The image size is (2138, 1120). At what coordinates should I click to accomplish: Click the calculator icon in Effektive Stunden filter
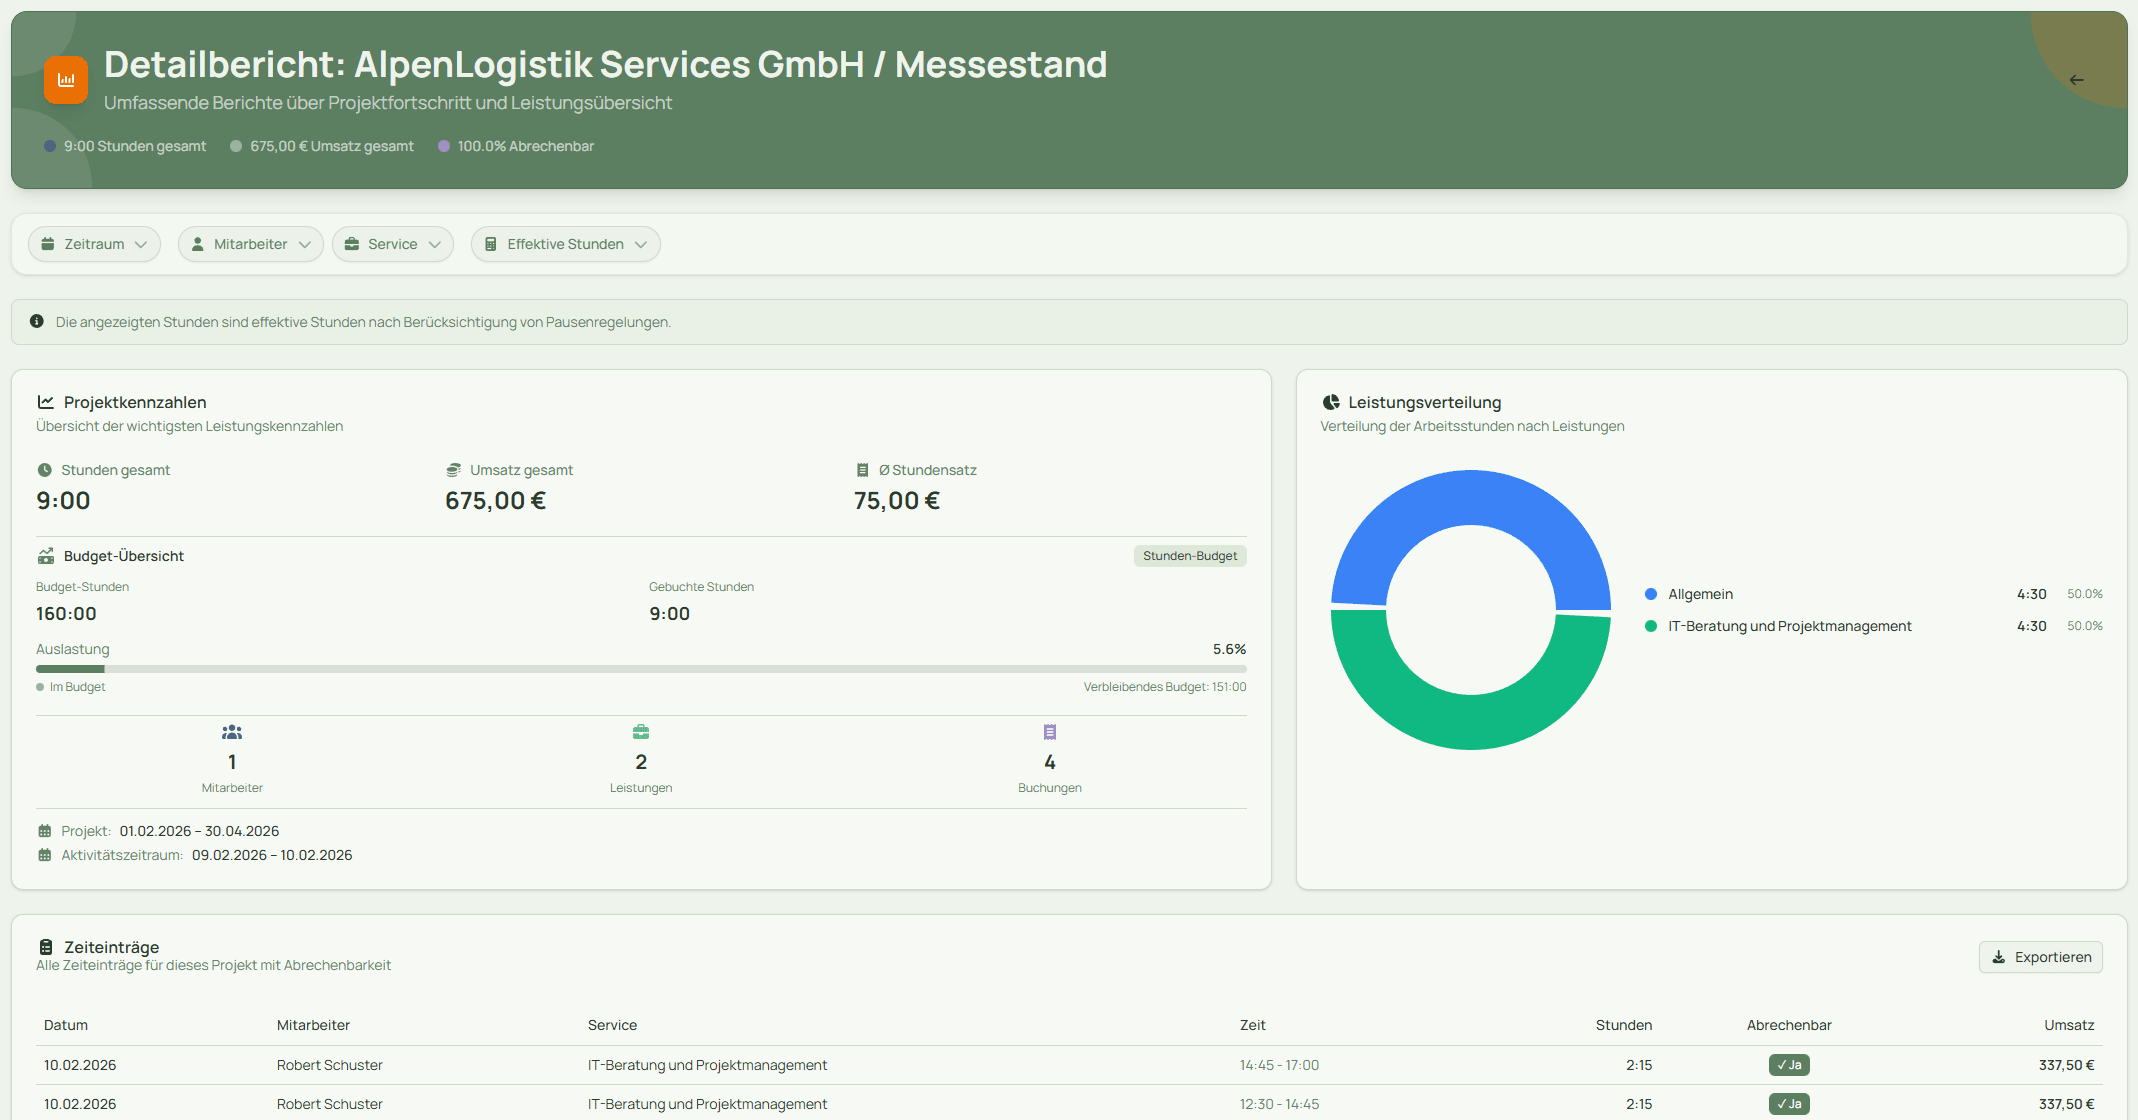pos(491,244)
